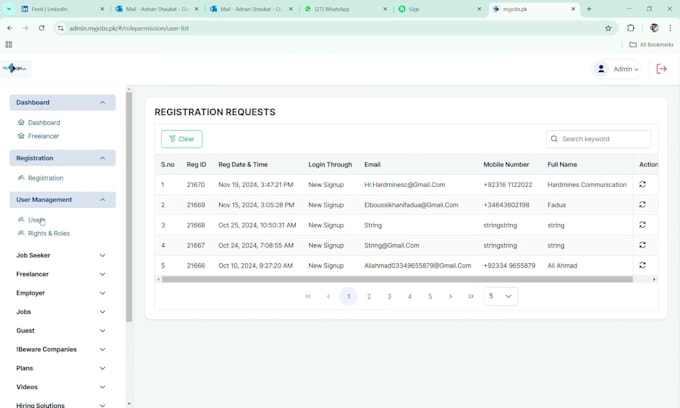Click the Reg Date & Time column header
This screenshot has width=680, height=408.
click(243, 165)
